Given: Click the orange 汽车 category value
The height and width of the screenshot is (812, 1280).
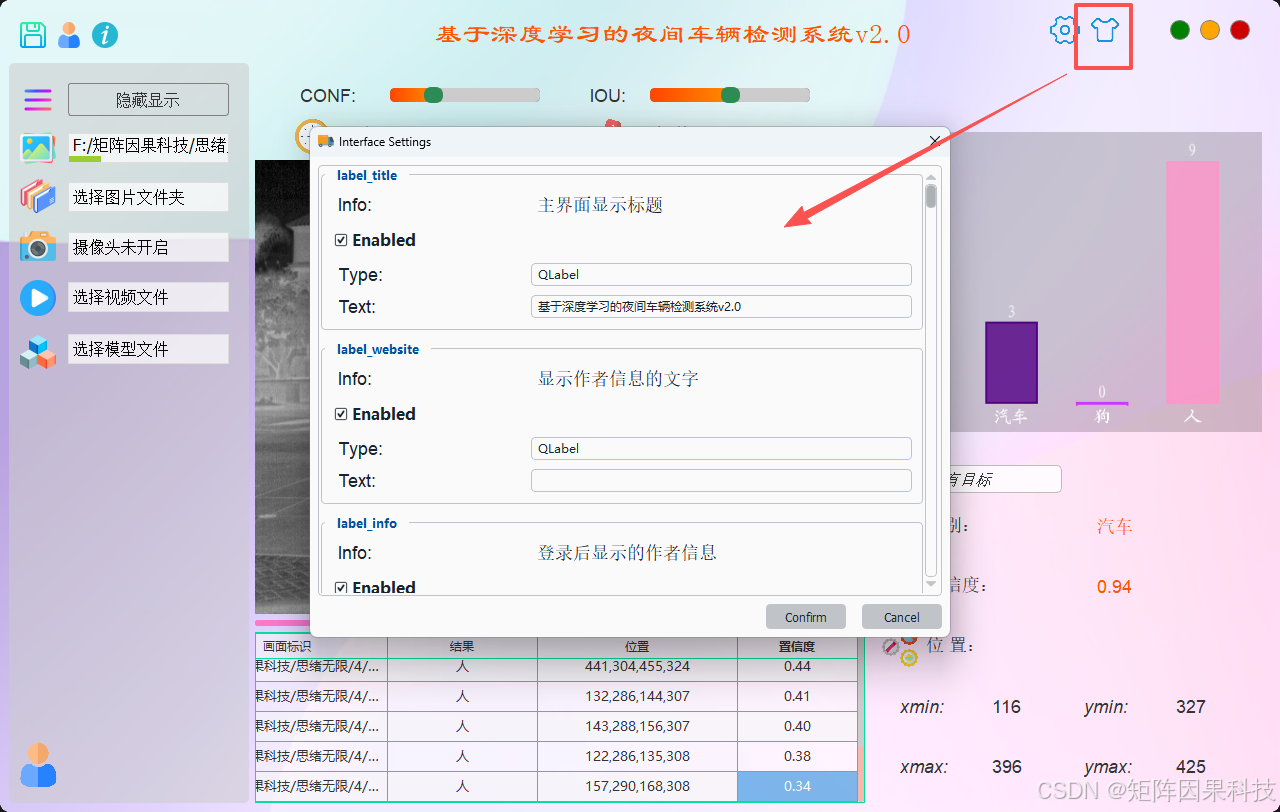Looking at the screenshot, I should [1115, 527].
